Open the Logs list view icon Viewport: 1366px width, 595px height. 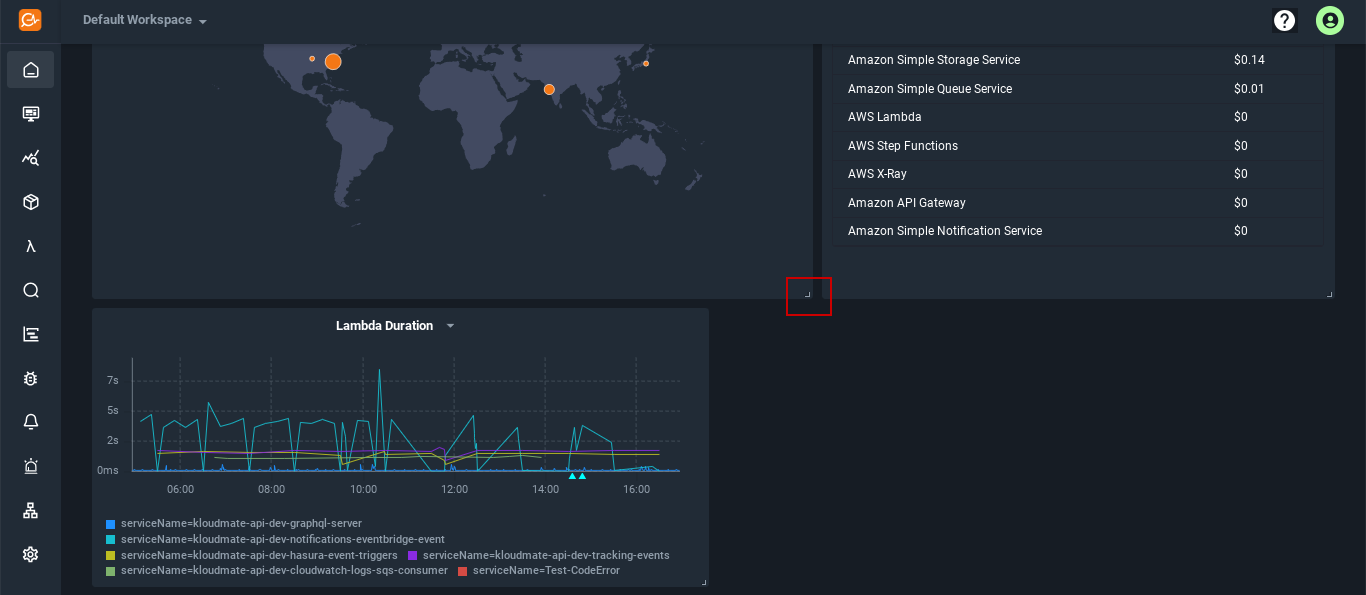[30, 333]
